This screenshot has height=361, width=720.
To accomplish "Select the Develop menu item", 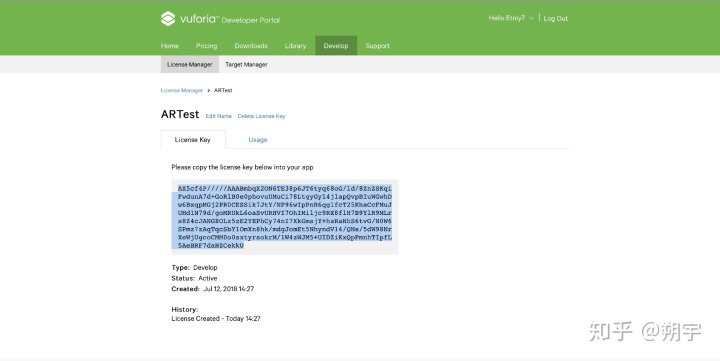I will pos(336,45).
